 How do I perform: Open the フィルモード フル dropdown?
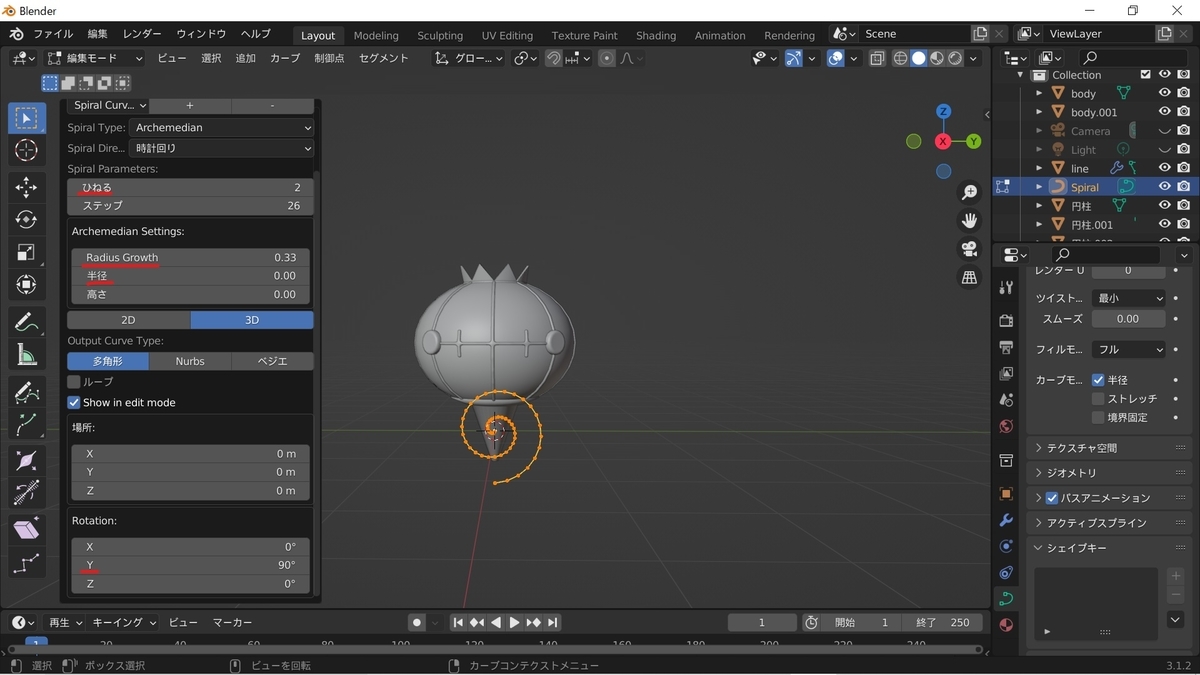[1129, 349]
